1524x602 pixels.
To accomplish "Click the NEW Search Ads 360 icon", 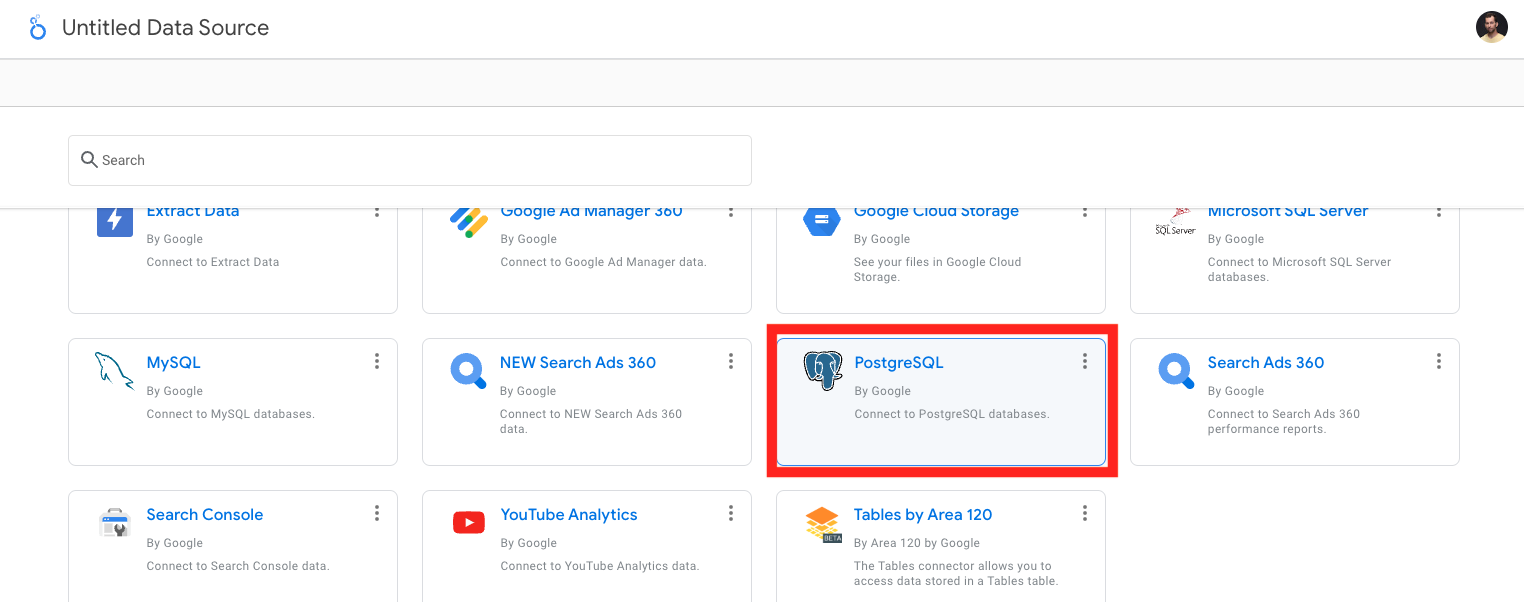I will click(x=468, y=371).
